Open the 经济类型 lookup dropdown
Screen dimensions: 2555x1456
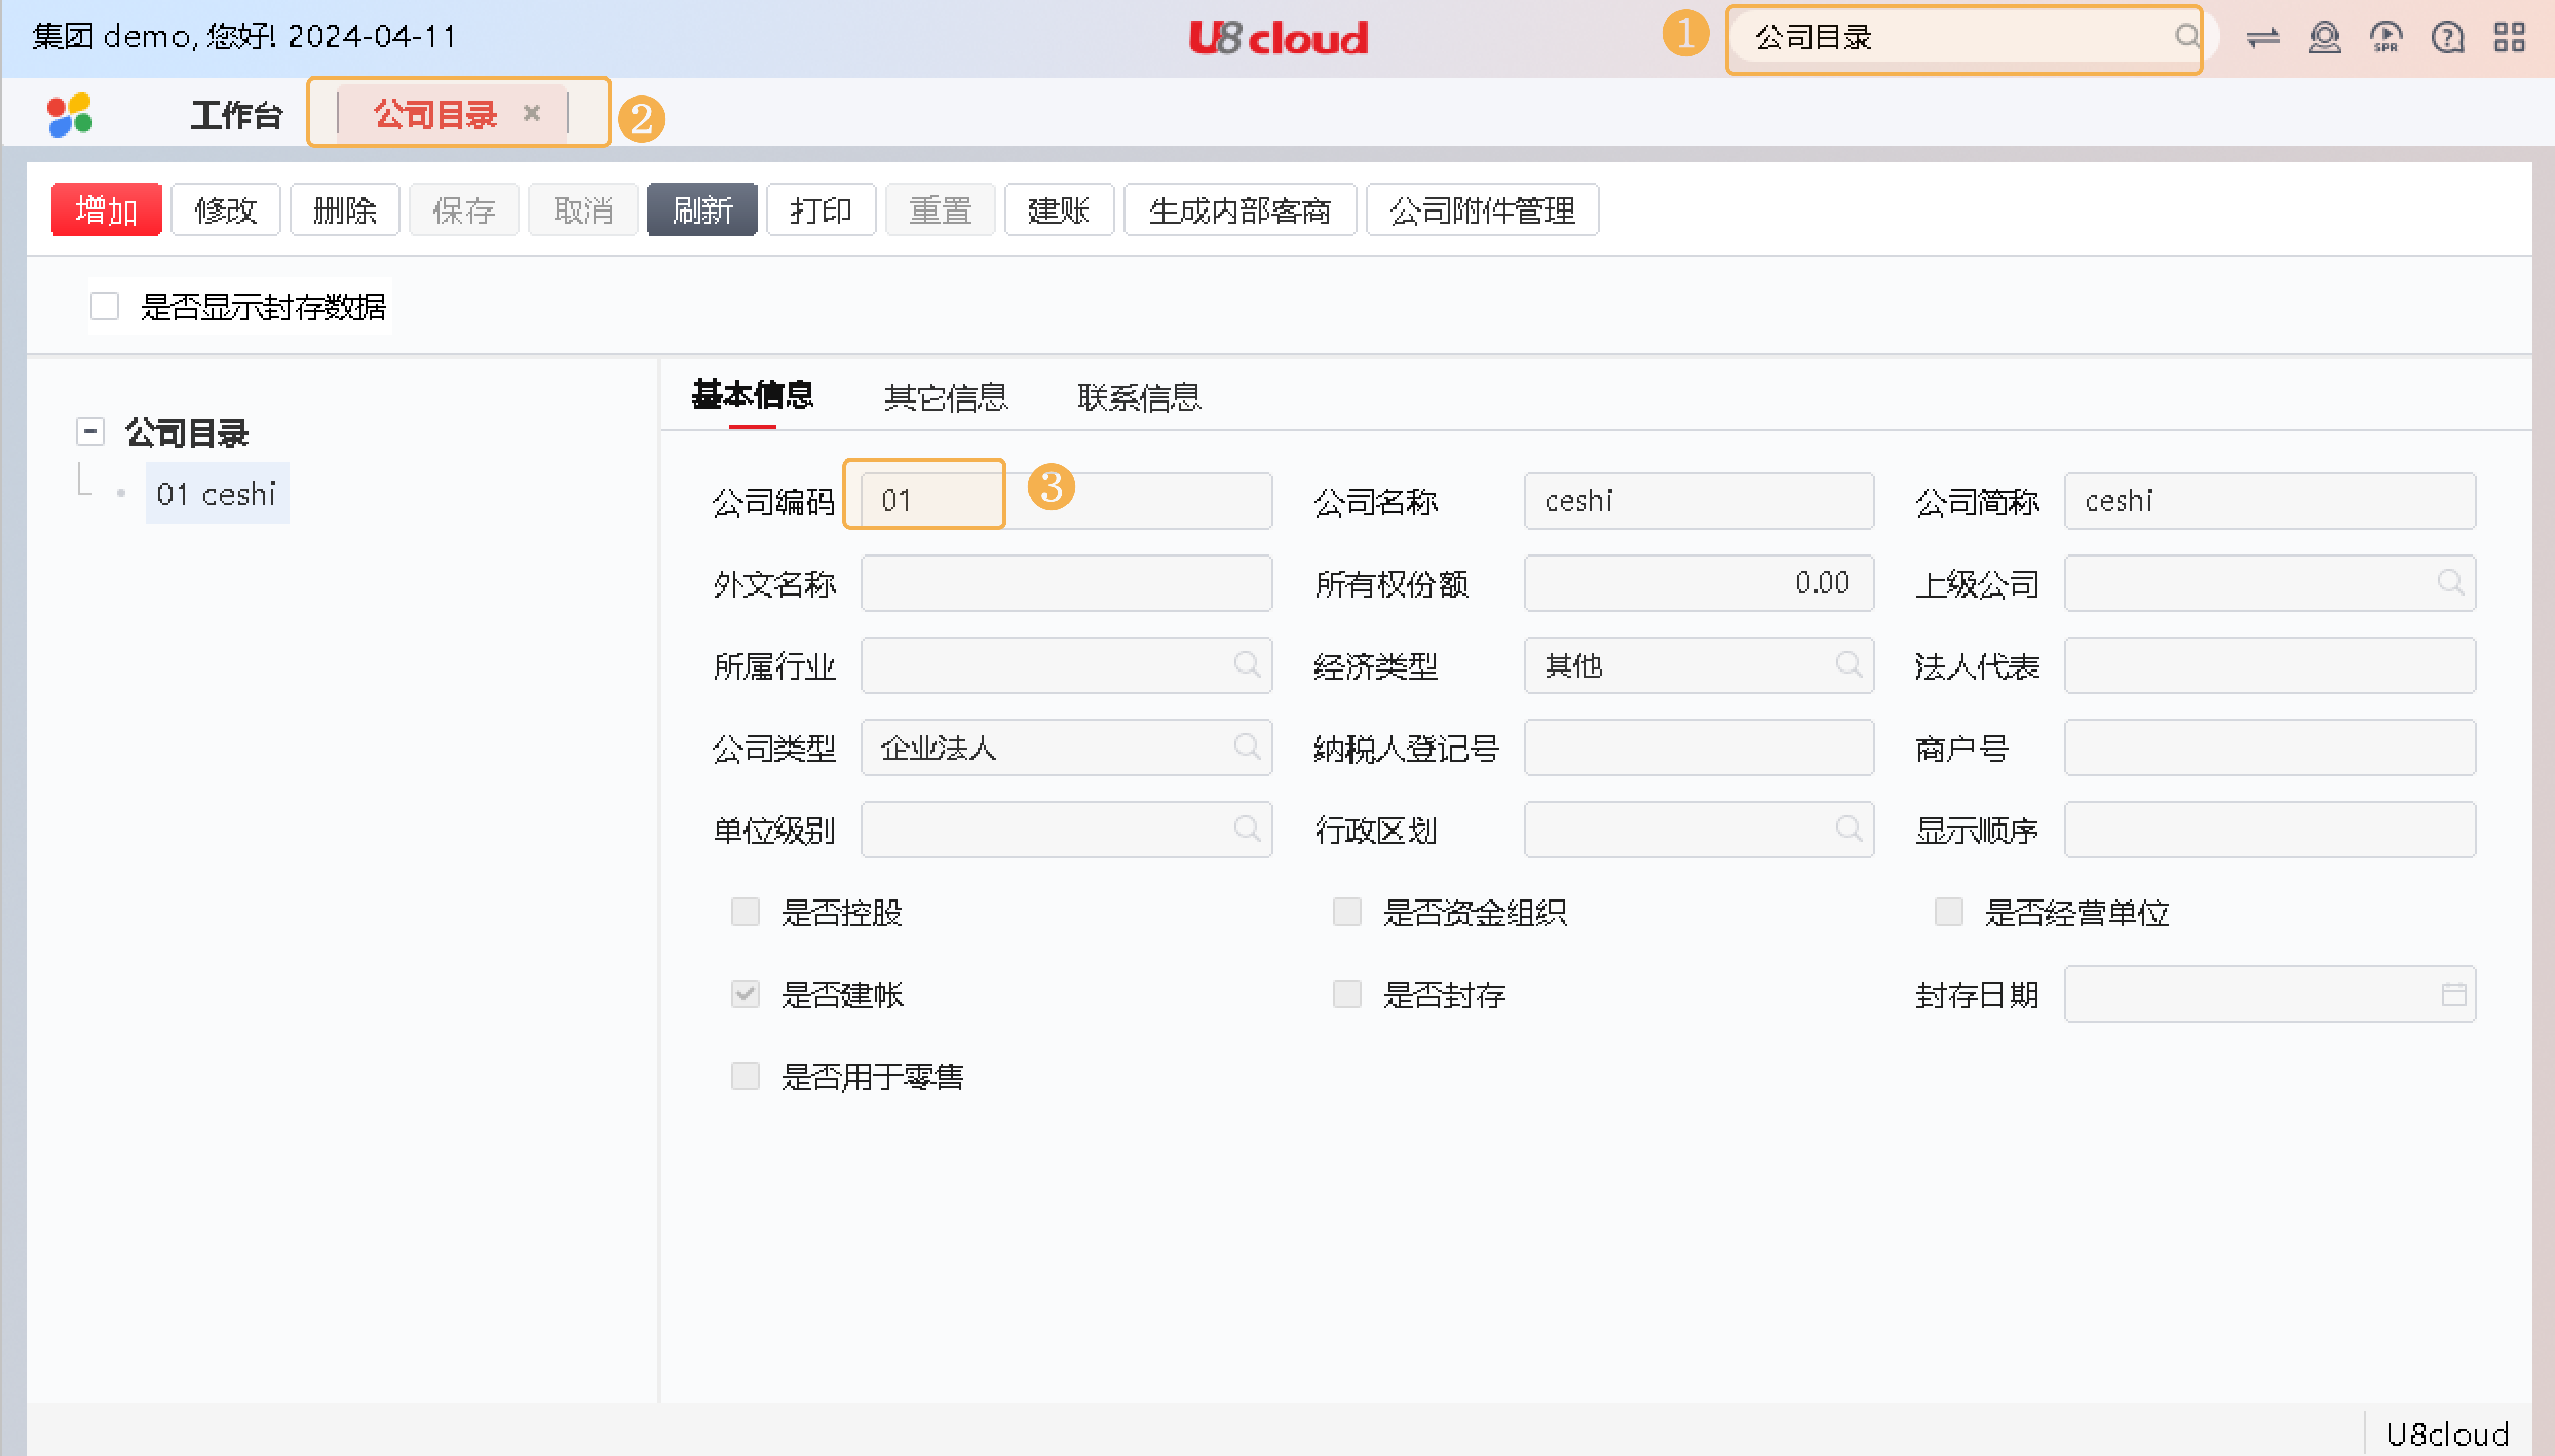point(1848,665)
